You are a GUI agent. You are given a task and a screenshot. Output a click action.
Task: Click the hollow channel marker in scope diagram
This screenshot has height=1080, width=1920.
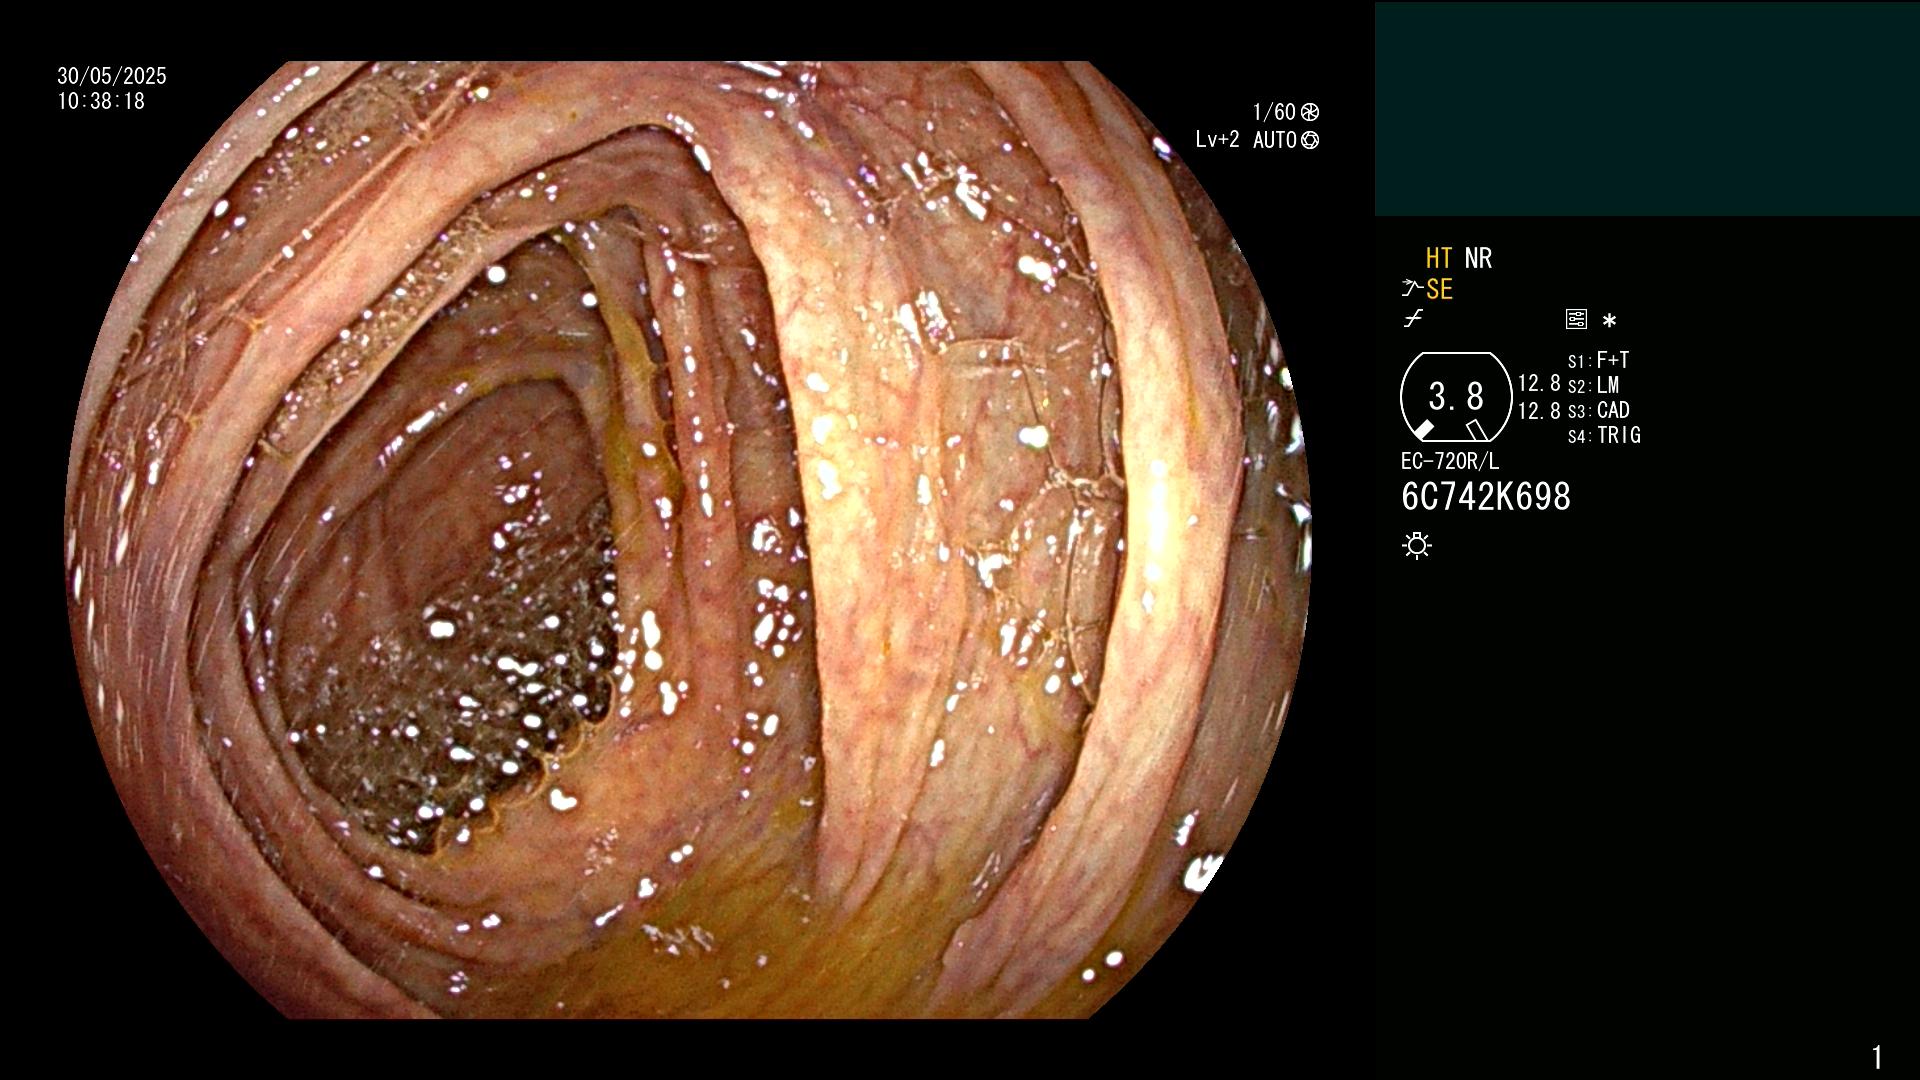click(1477, 430)
